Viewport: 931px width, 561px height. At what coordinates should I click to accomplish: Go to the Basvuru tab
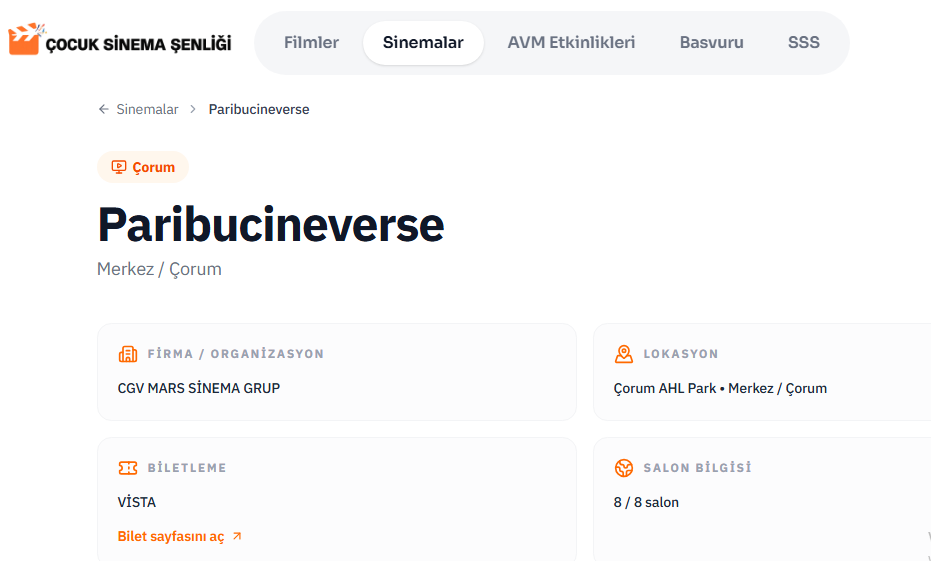tap(711, 43)
